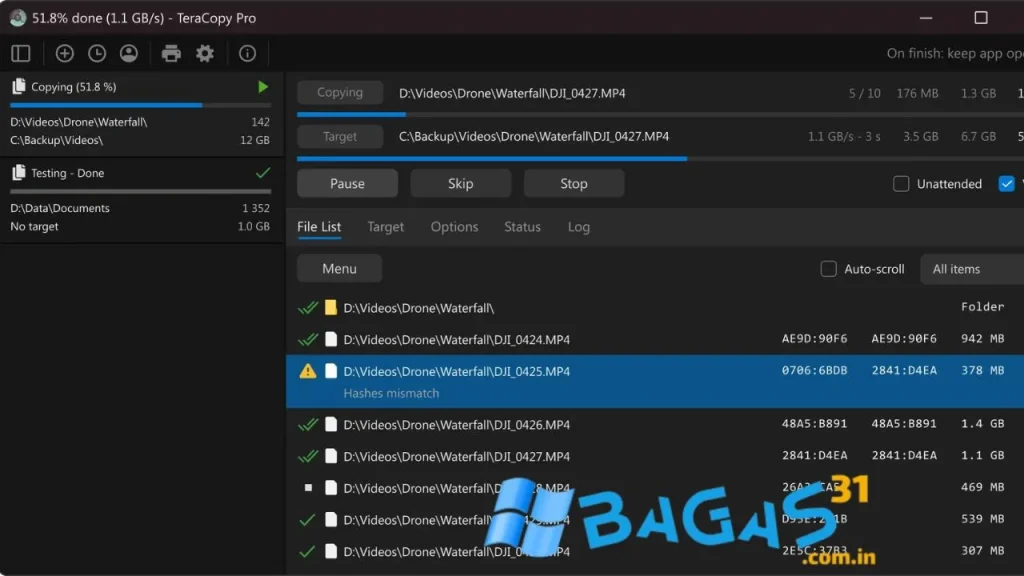Click the D:\Videos\Drone\Waterfall\DJI_0426.MP4 row
This screenshot has height=576, width=1024.
(655, 424)
